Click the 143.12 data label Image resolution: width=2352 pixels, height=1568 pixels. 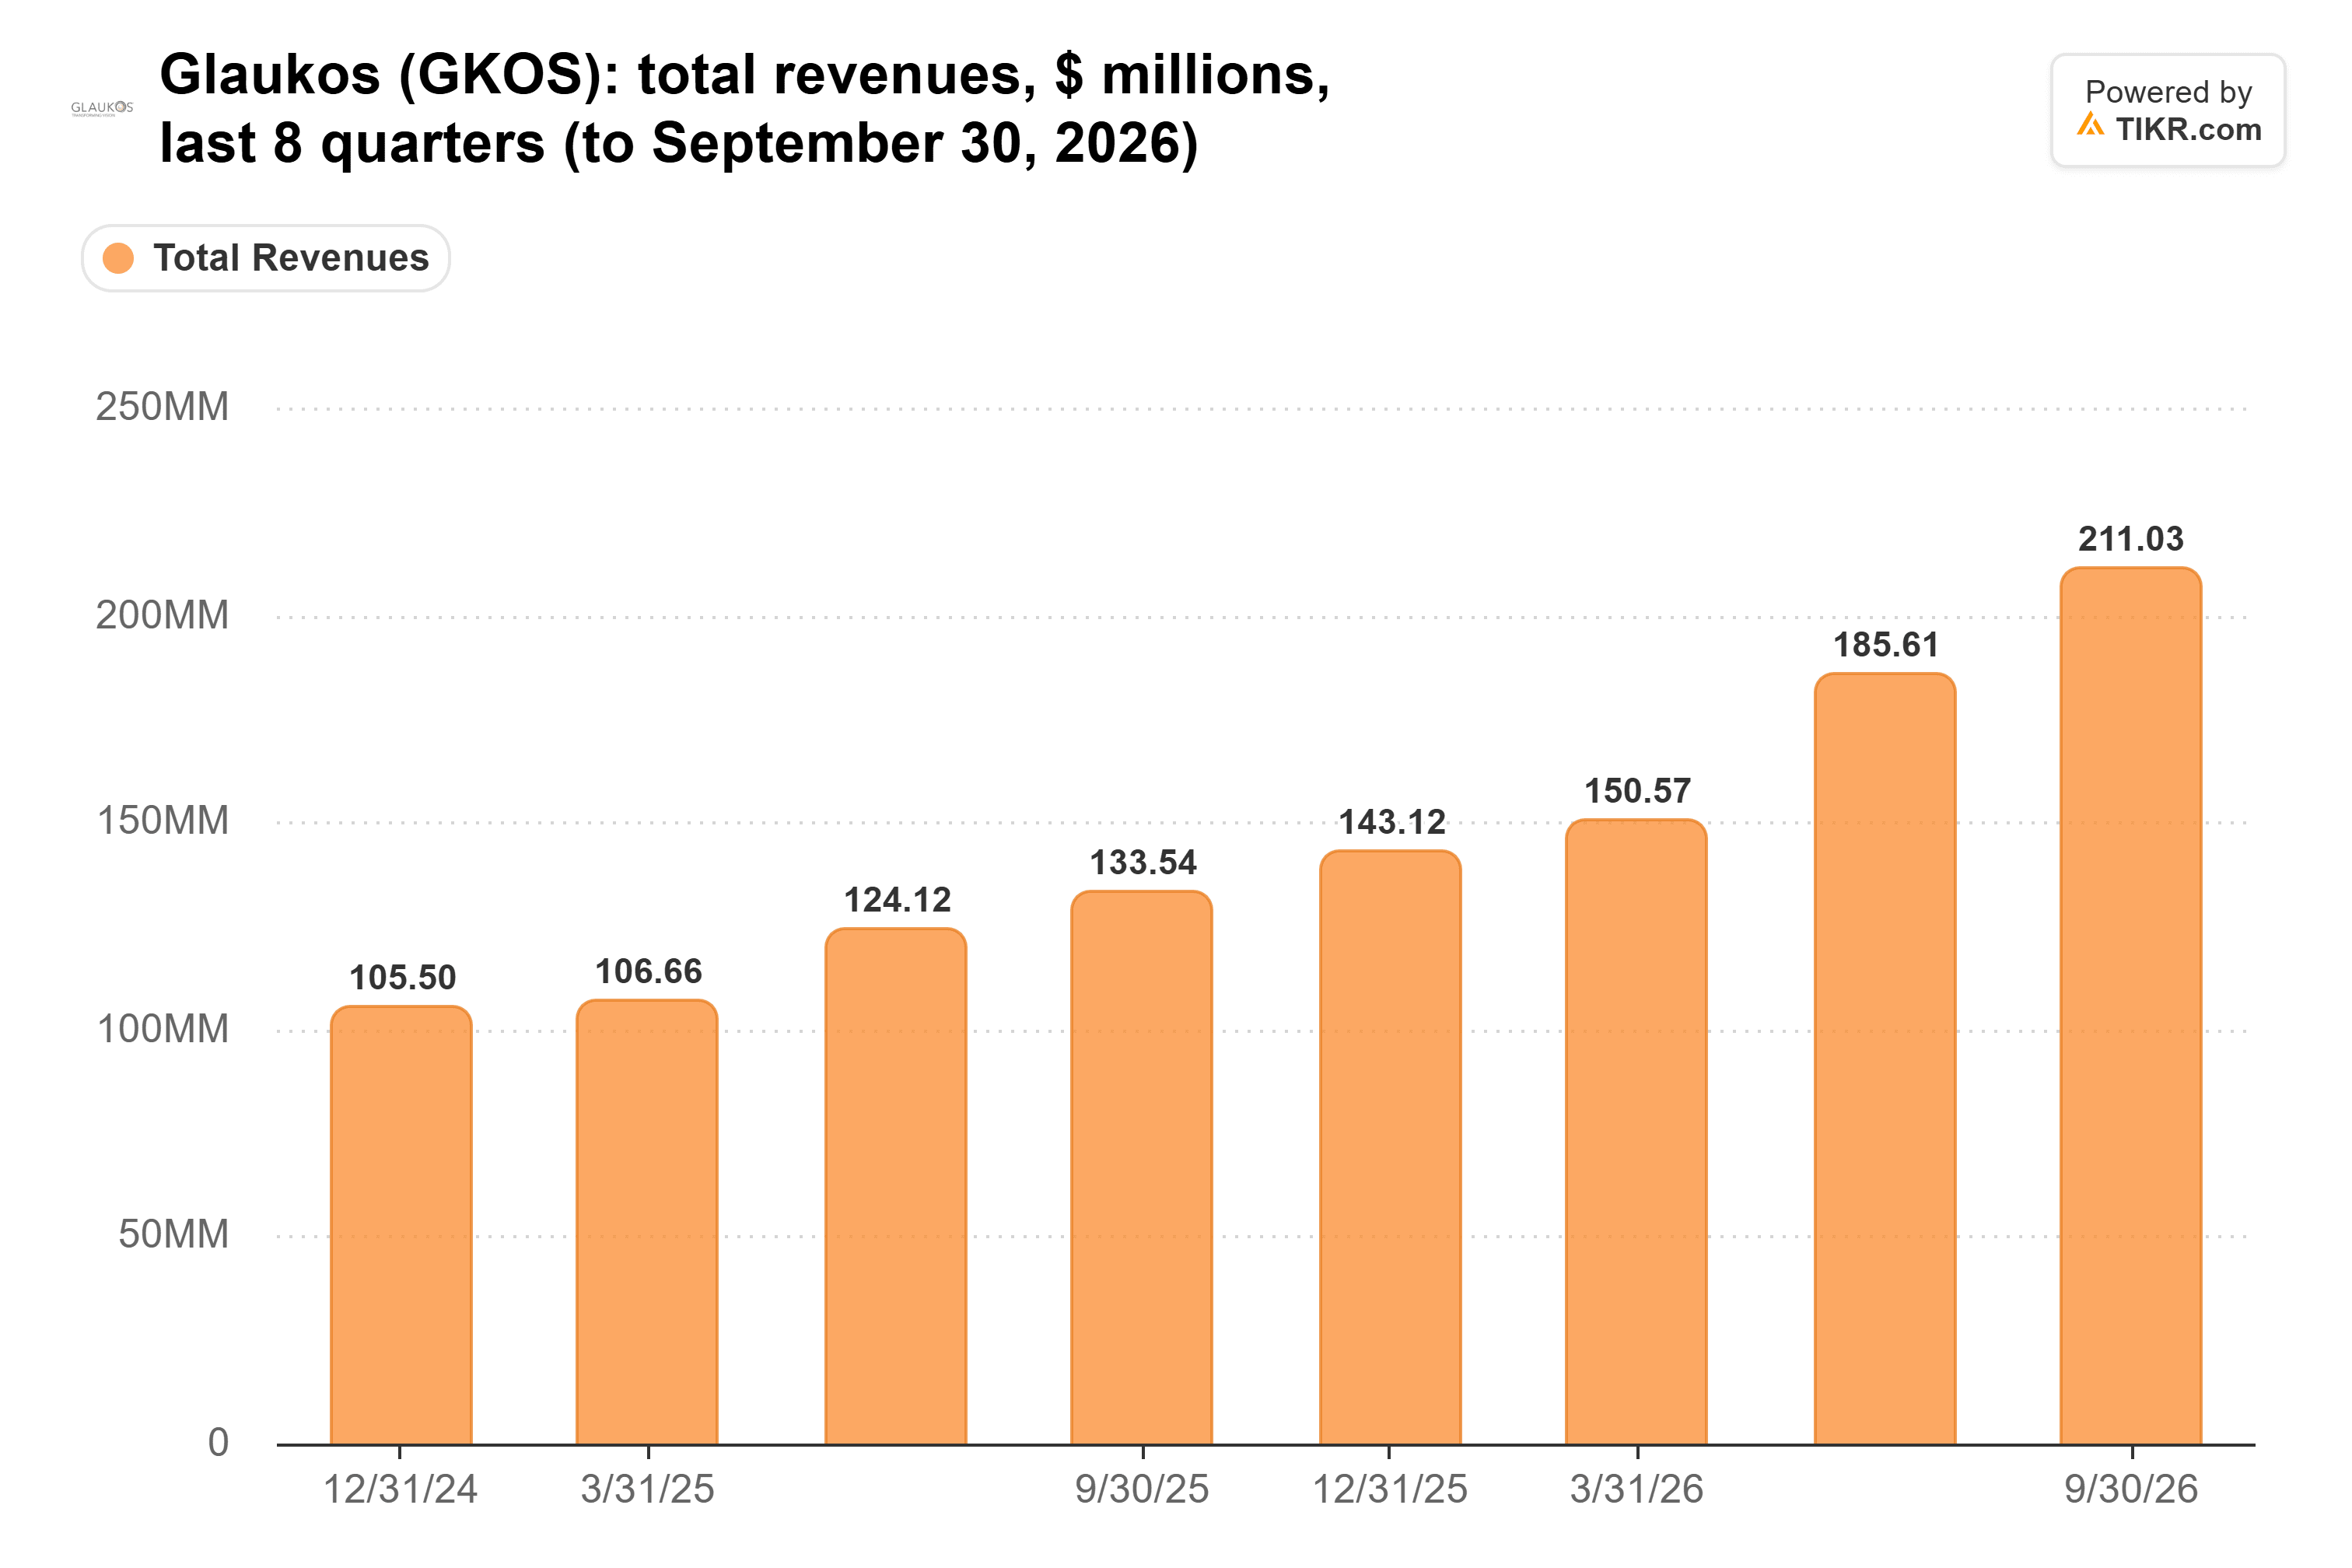[x=1392, y=822]
